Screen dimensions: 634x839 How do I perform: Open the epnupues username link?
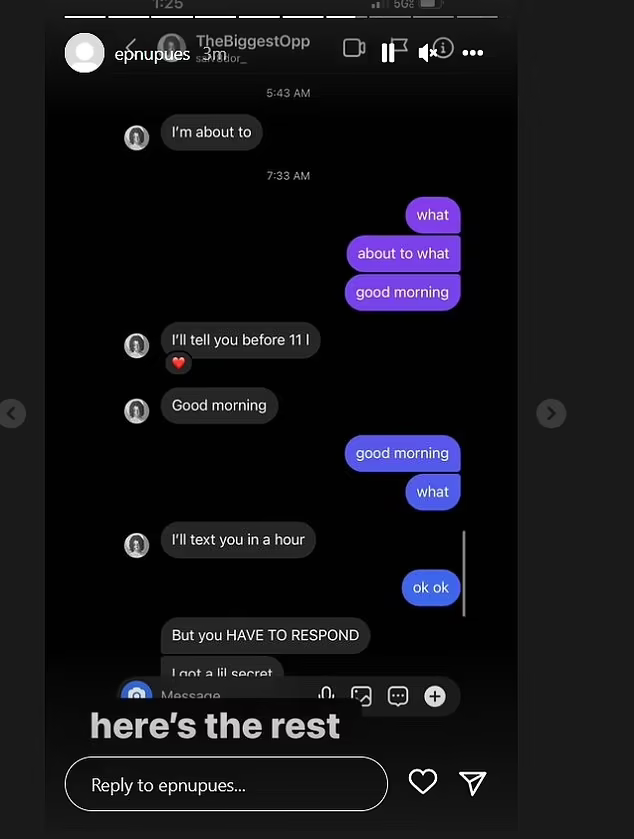[x=152, y=54]
